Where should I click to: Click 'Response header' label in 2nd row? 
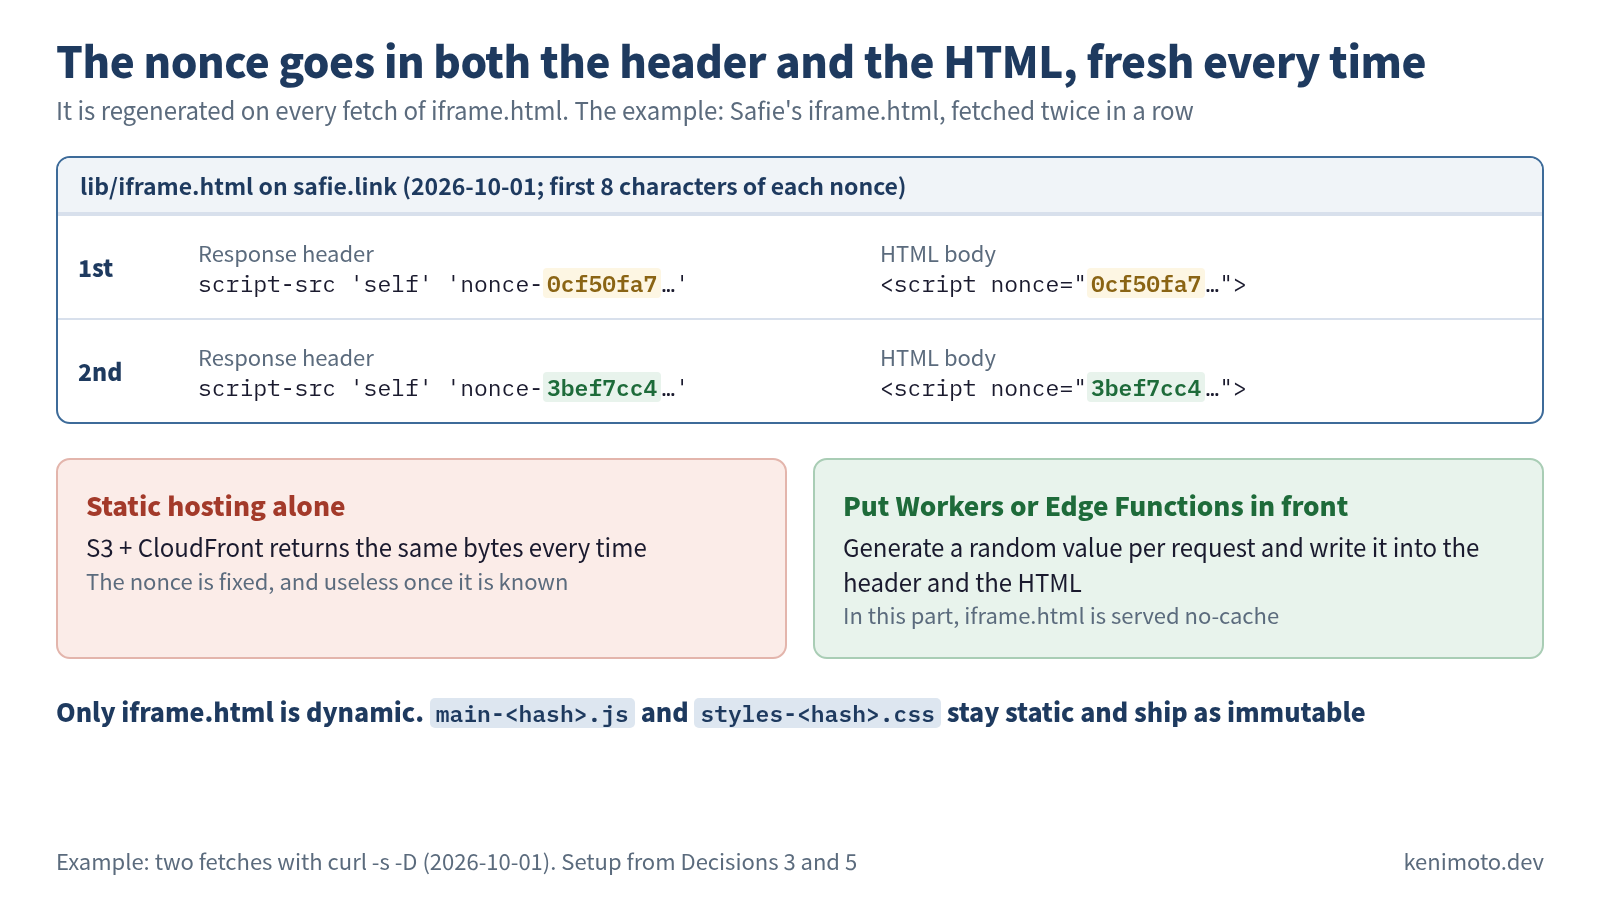coord(286,358)
